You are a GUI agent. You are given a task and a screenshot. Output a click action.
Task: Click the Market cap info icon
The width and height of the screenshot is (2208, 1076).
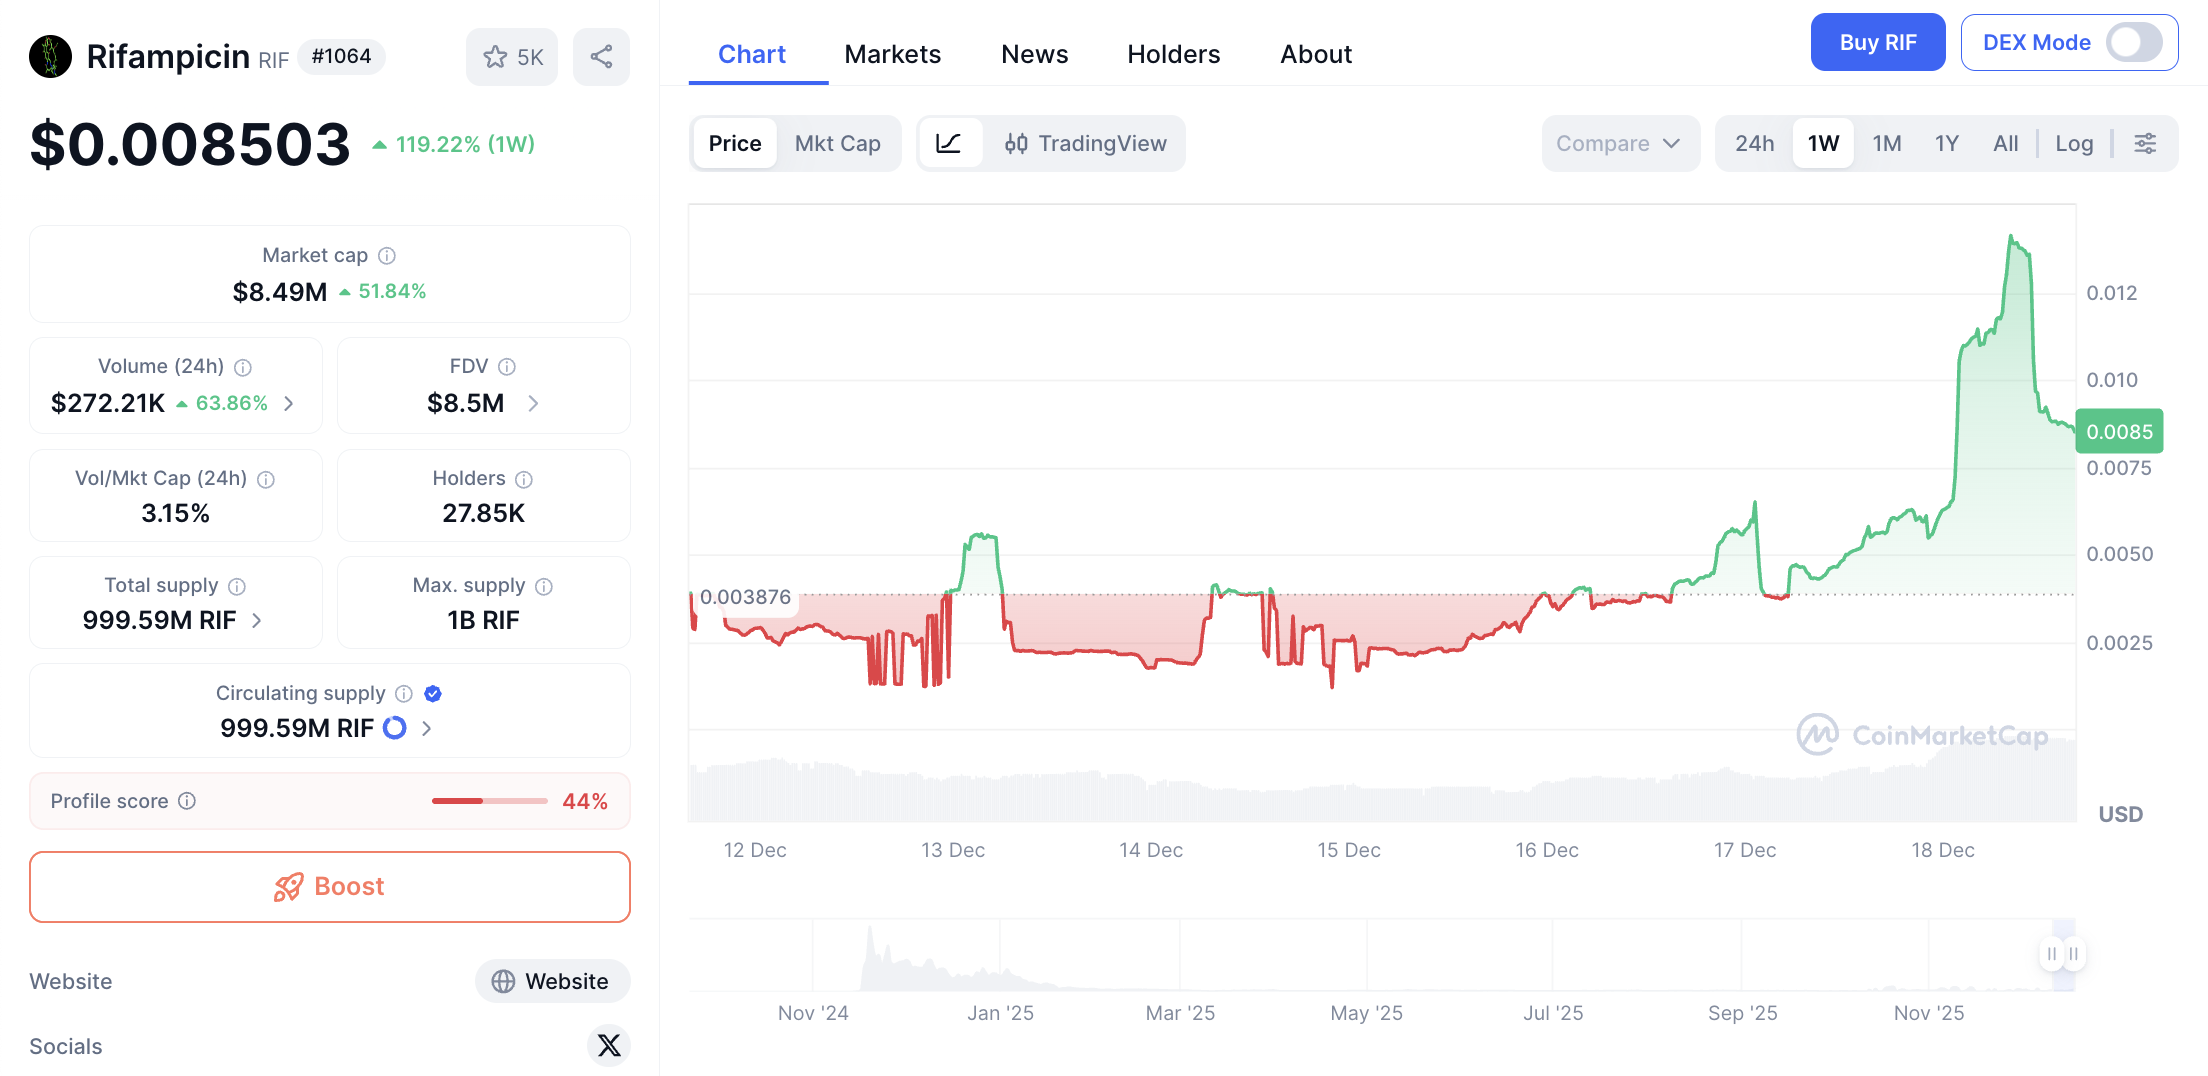point(387,256)
